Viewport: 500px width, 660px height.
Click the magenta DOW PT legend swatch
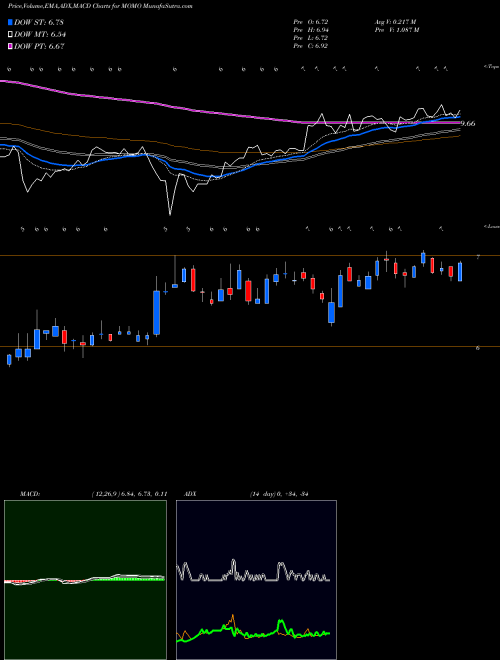pyautogui.click(x=10, y=46)
